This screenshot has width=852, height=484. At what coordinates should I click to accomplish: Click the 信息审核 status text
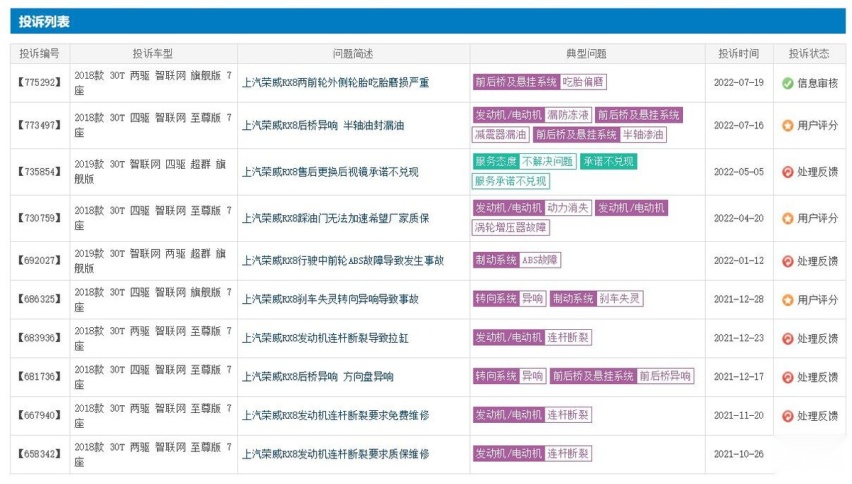(817, 83)
